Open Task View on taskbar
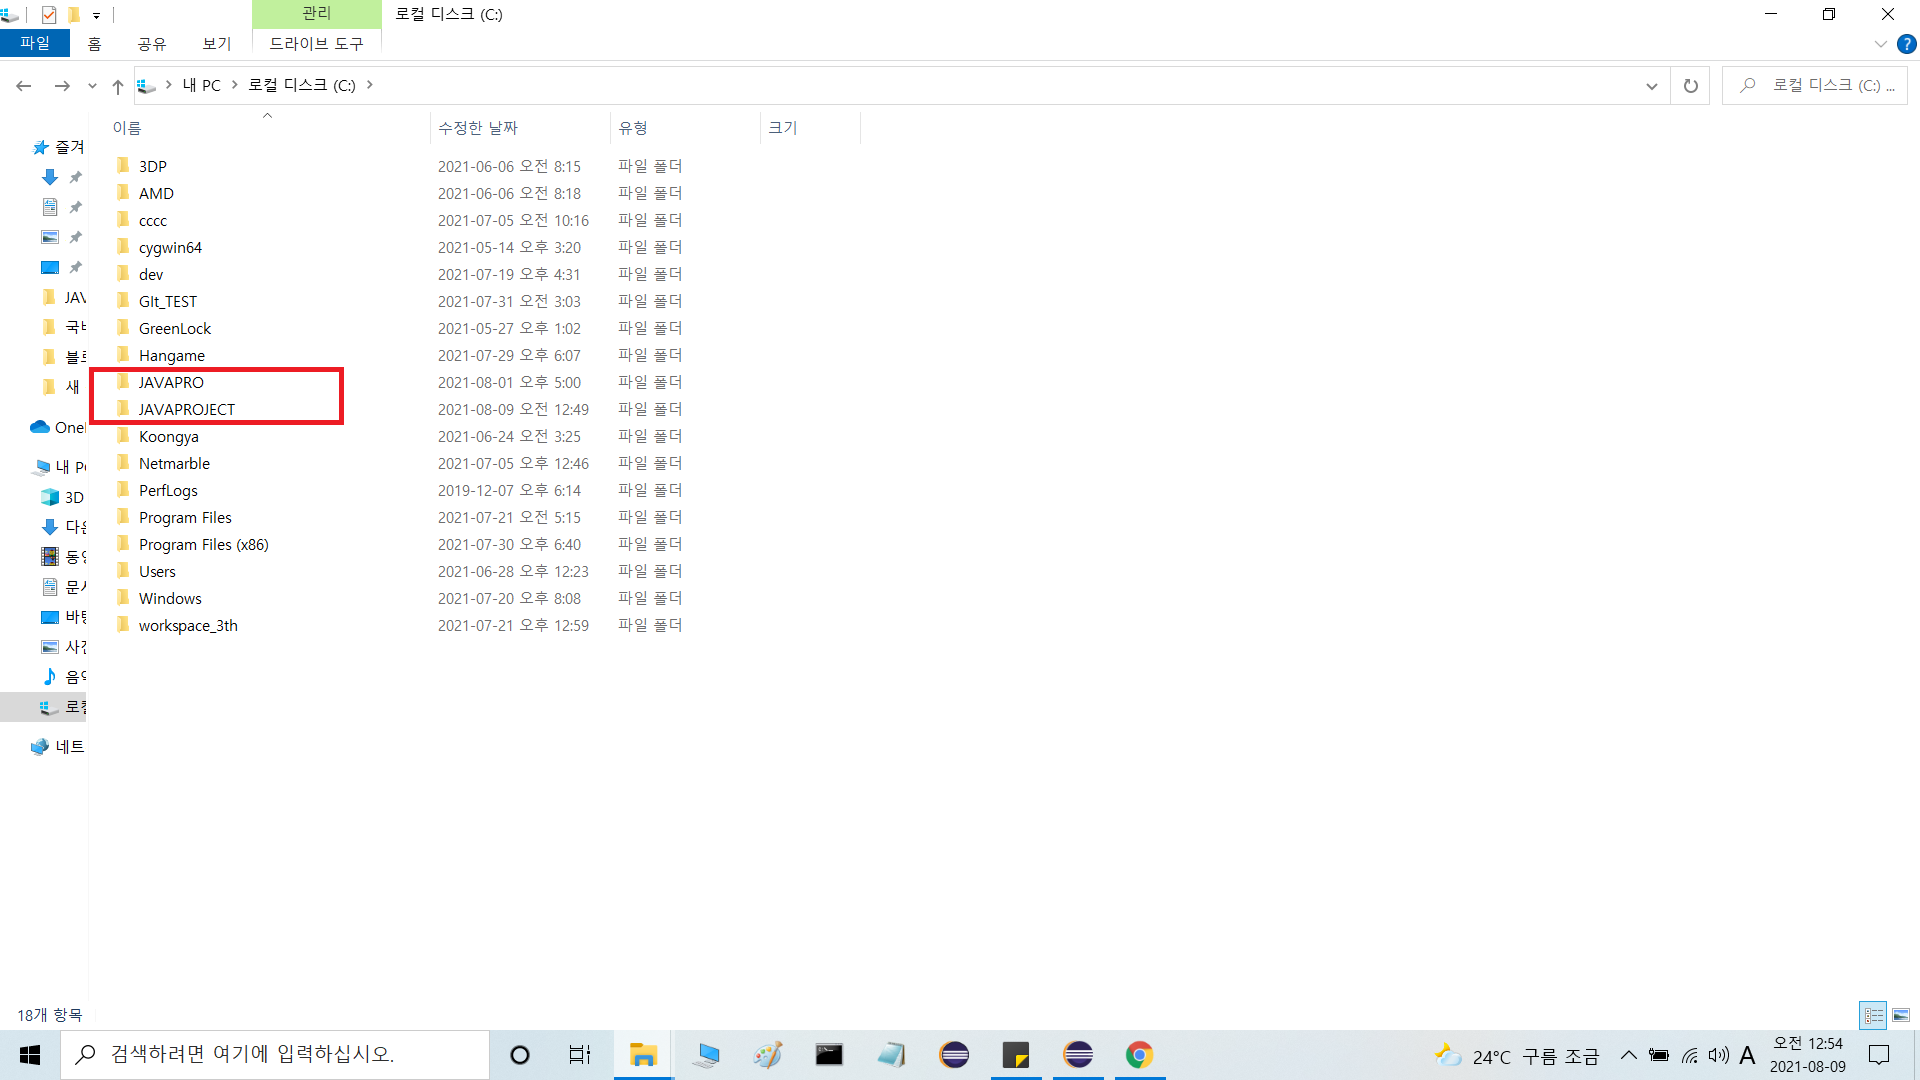 580,1055
